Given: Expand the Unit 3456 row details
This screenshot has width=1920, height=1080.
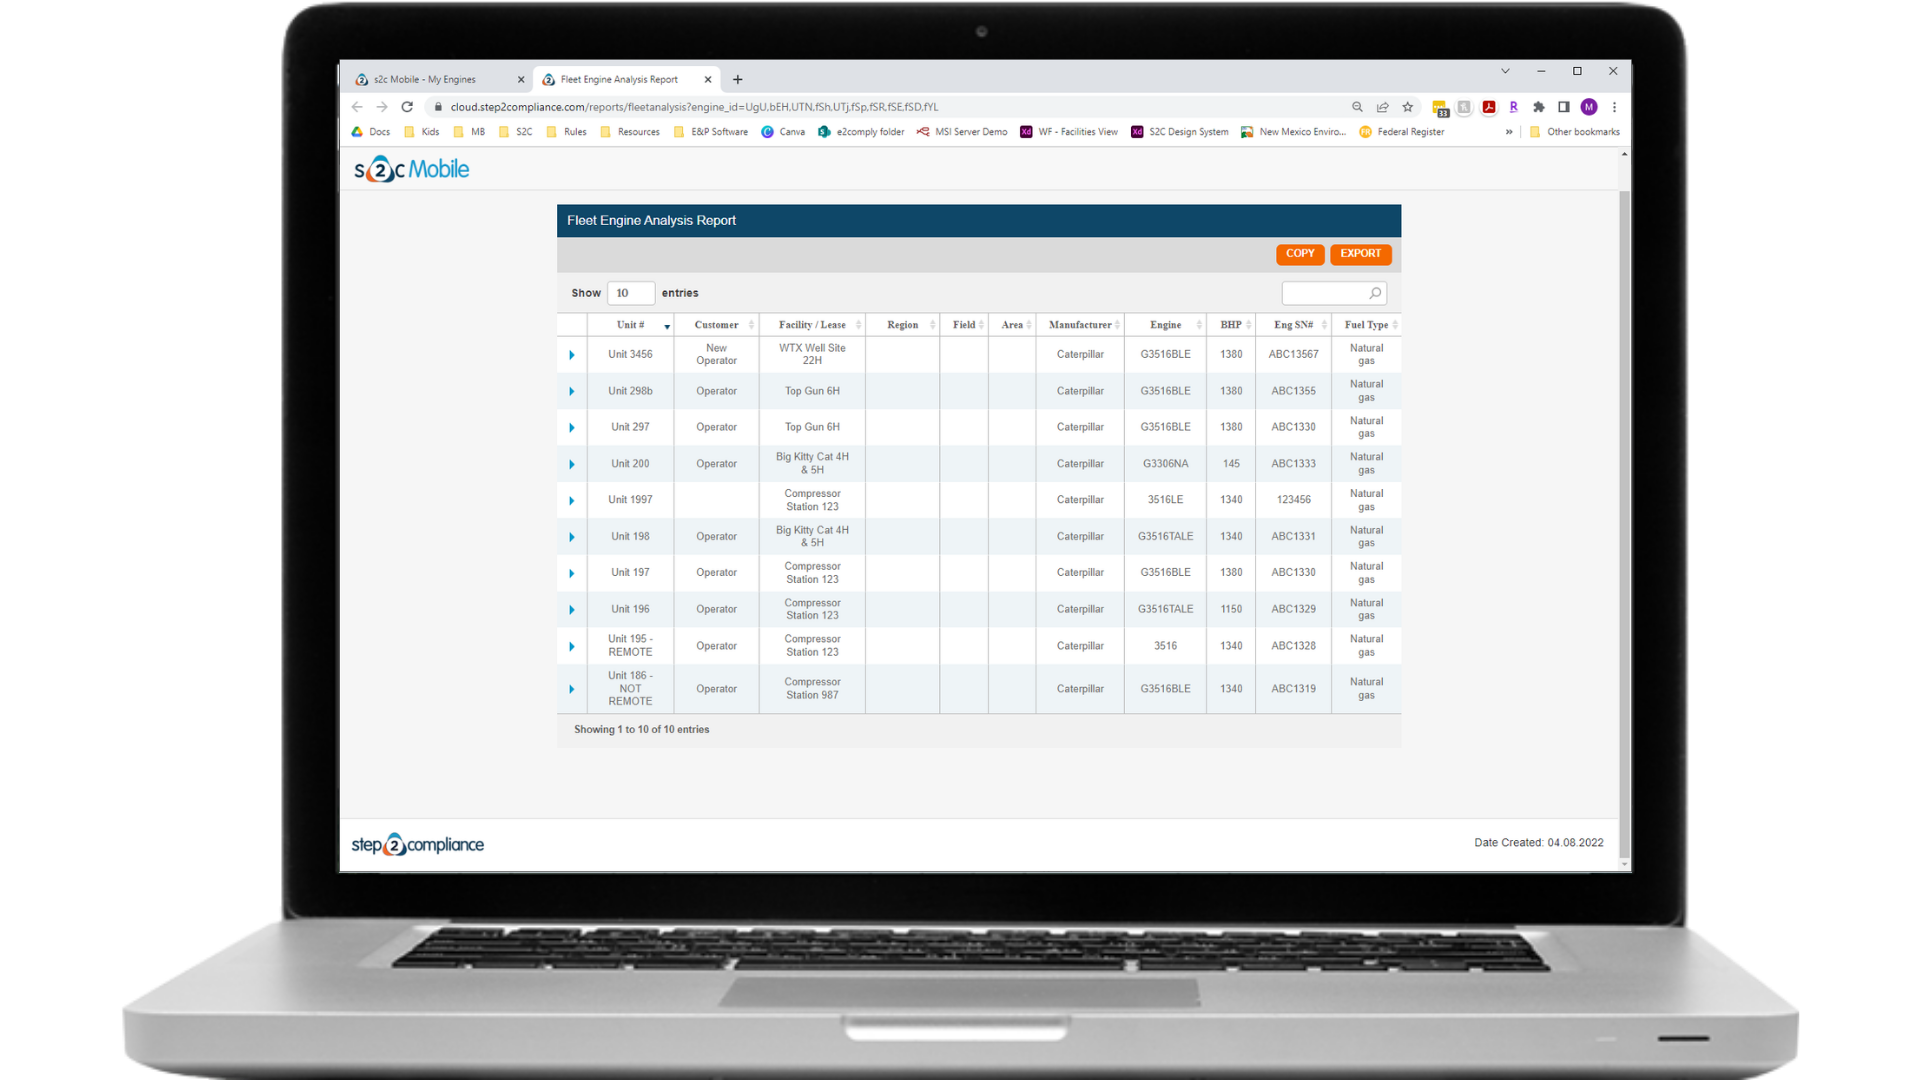Looking at the screenshot, I should click(x=572, y=353).
